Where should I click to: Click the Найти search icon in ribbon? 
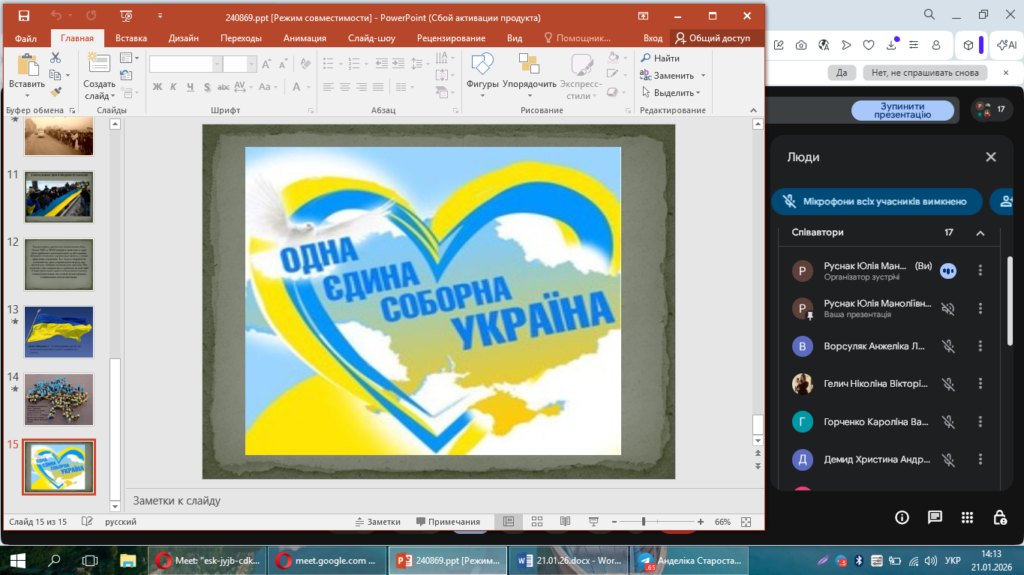click(x=646, y=58)
